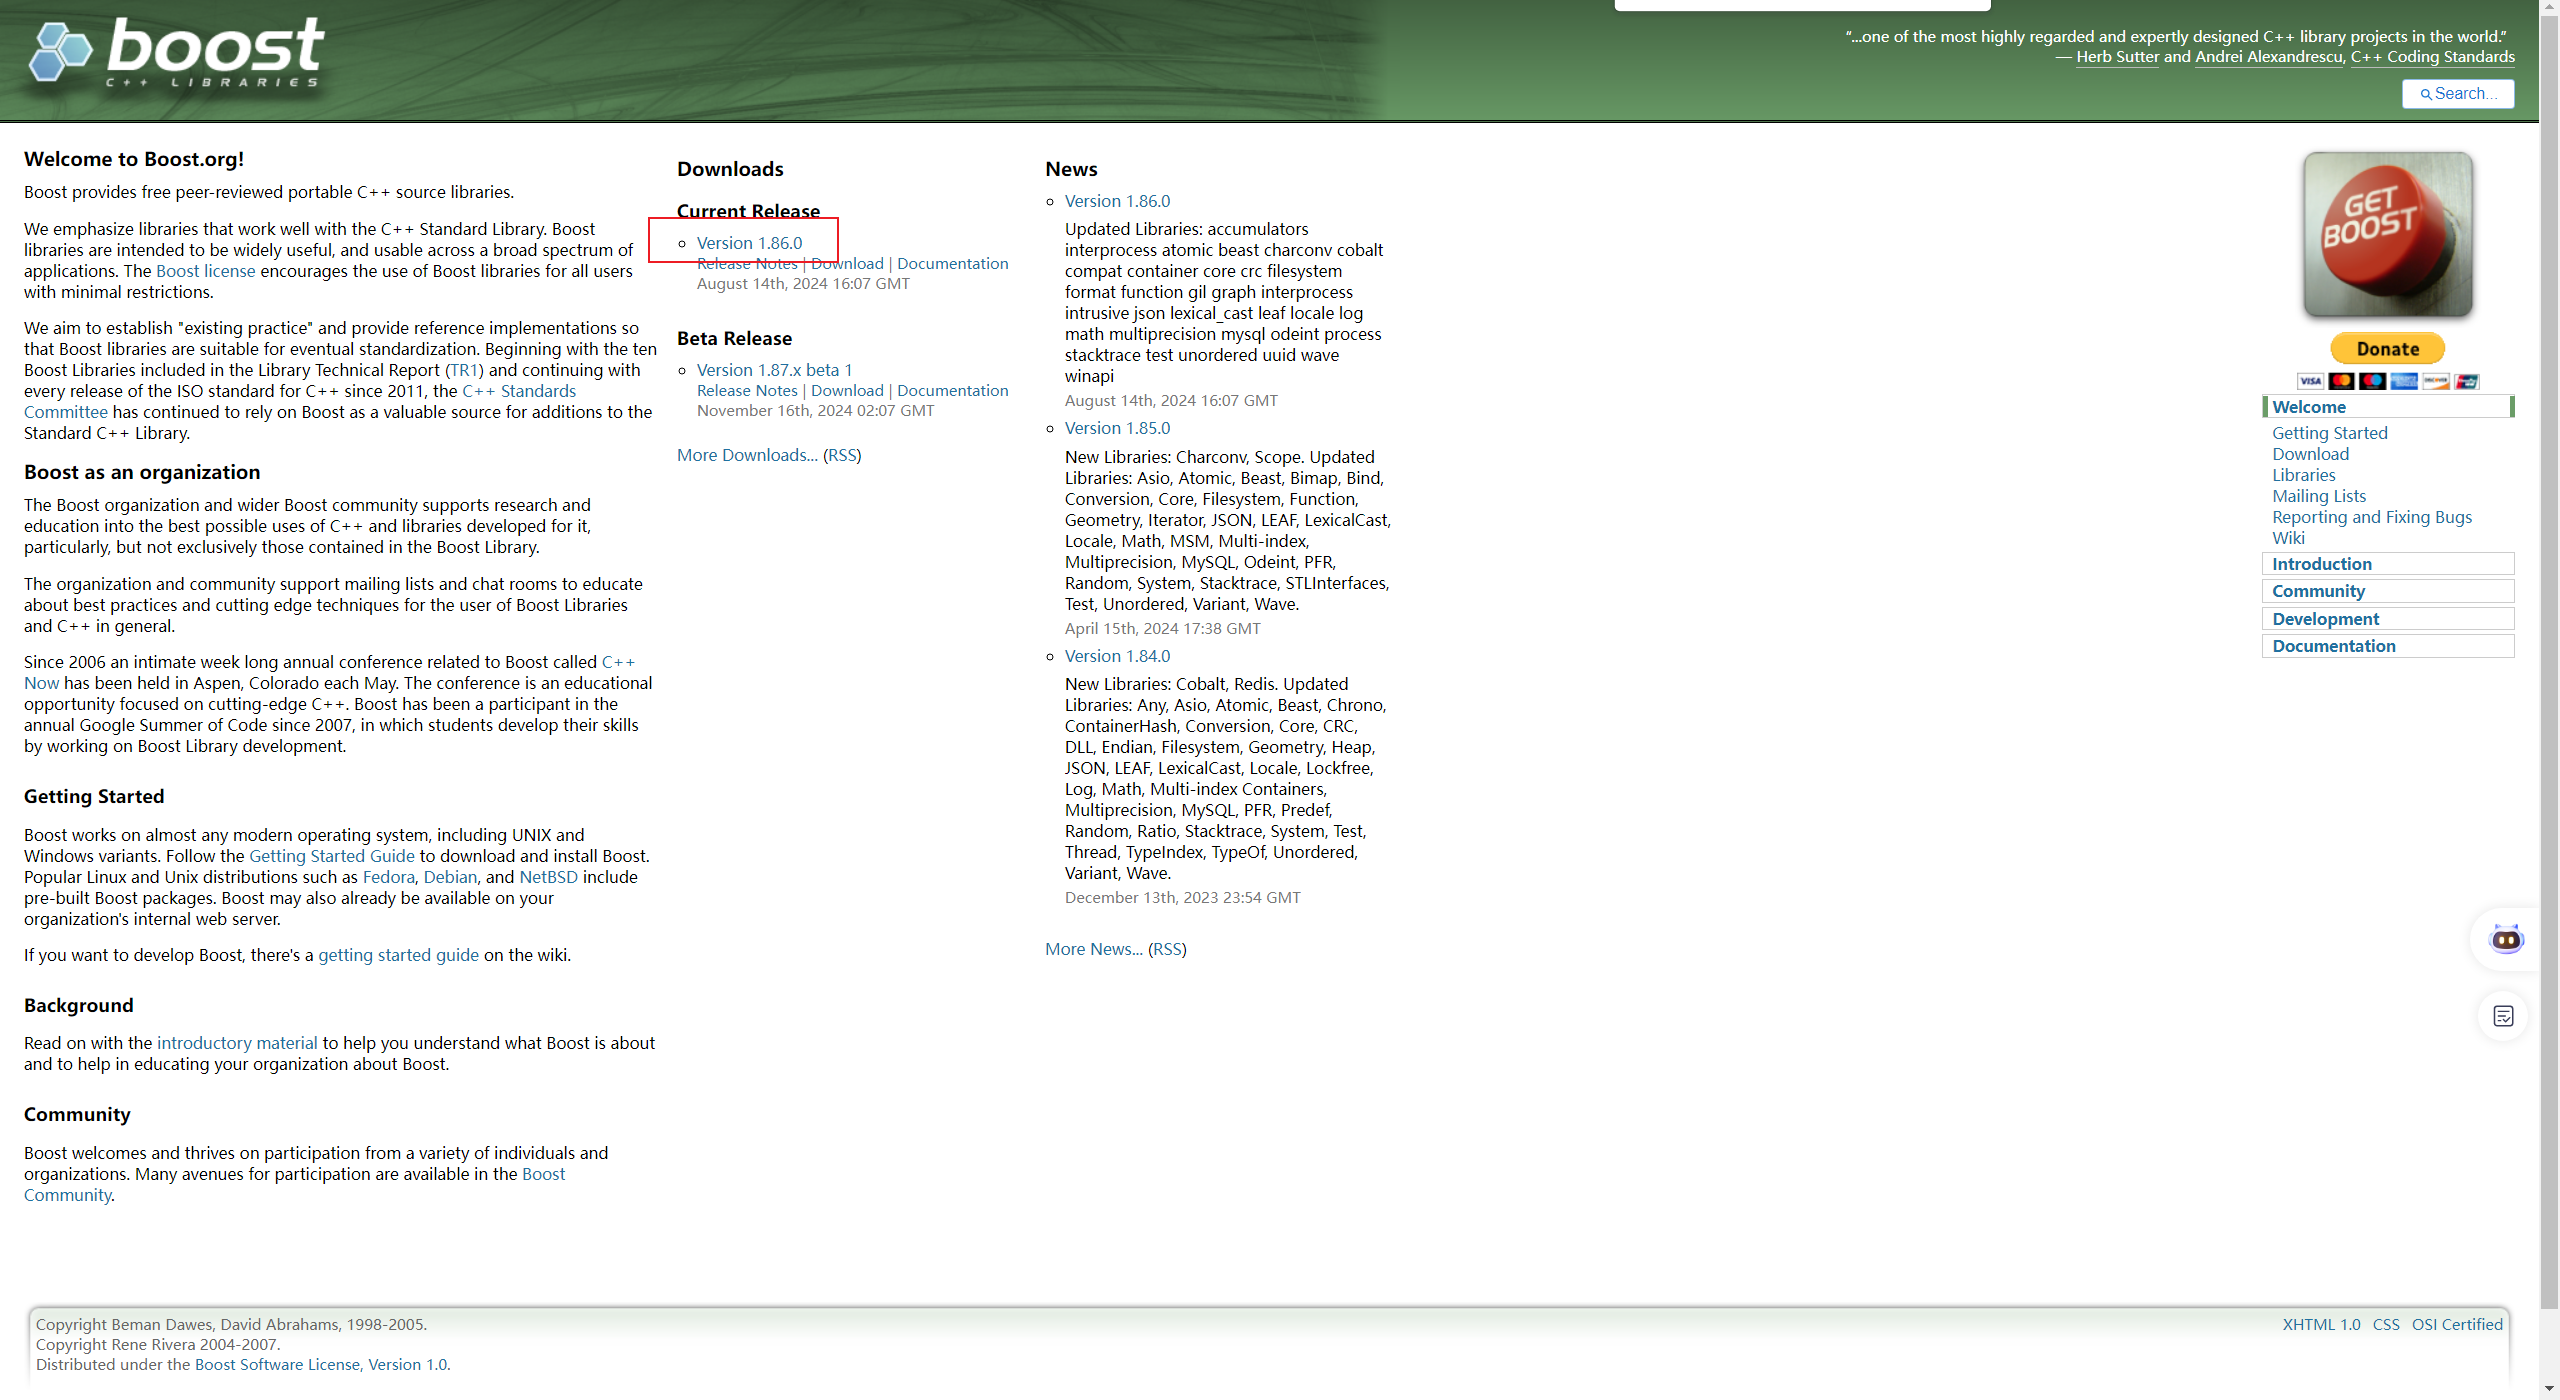2560x1400 pixels.
Task: Open the Mailing Lists sidebar link
Action: 2318,496
